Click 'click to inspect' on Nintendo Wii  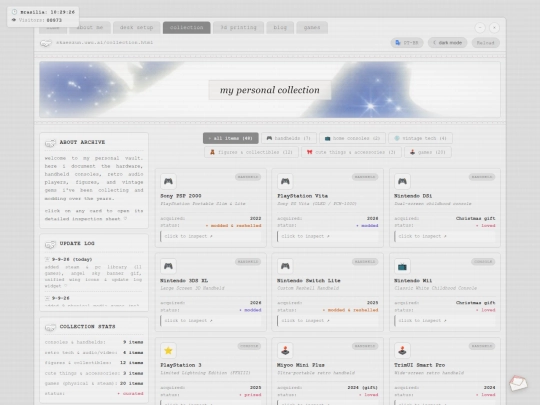tap(445, 321)
